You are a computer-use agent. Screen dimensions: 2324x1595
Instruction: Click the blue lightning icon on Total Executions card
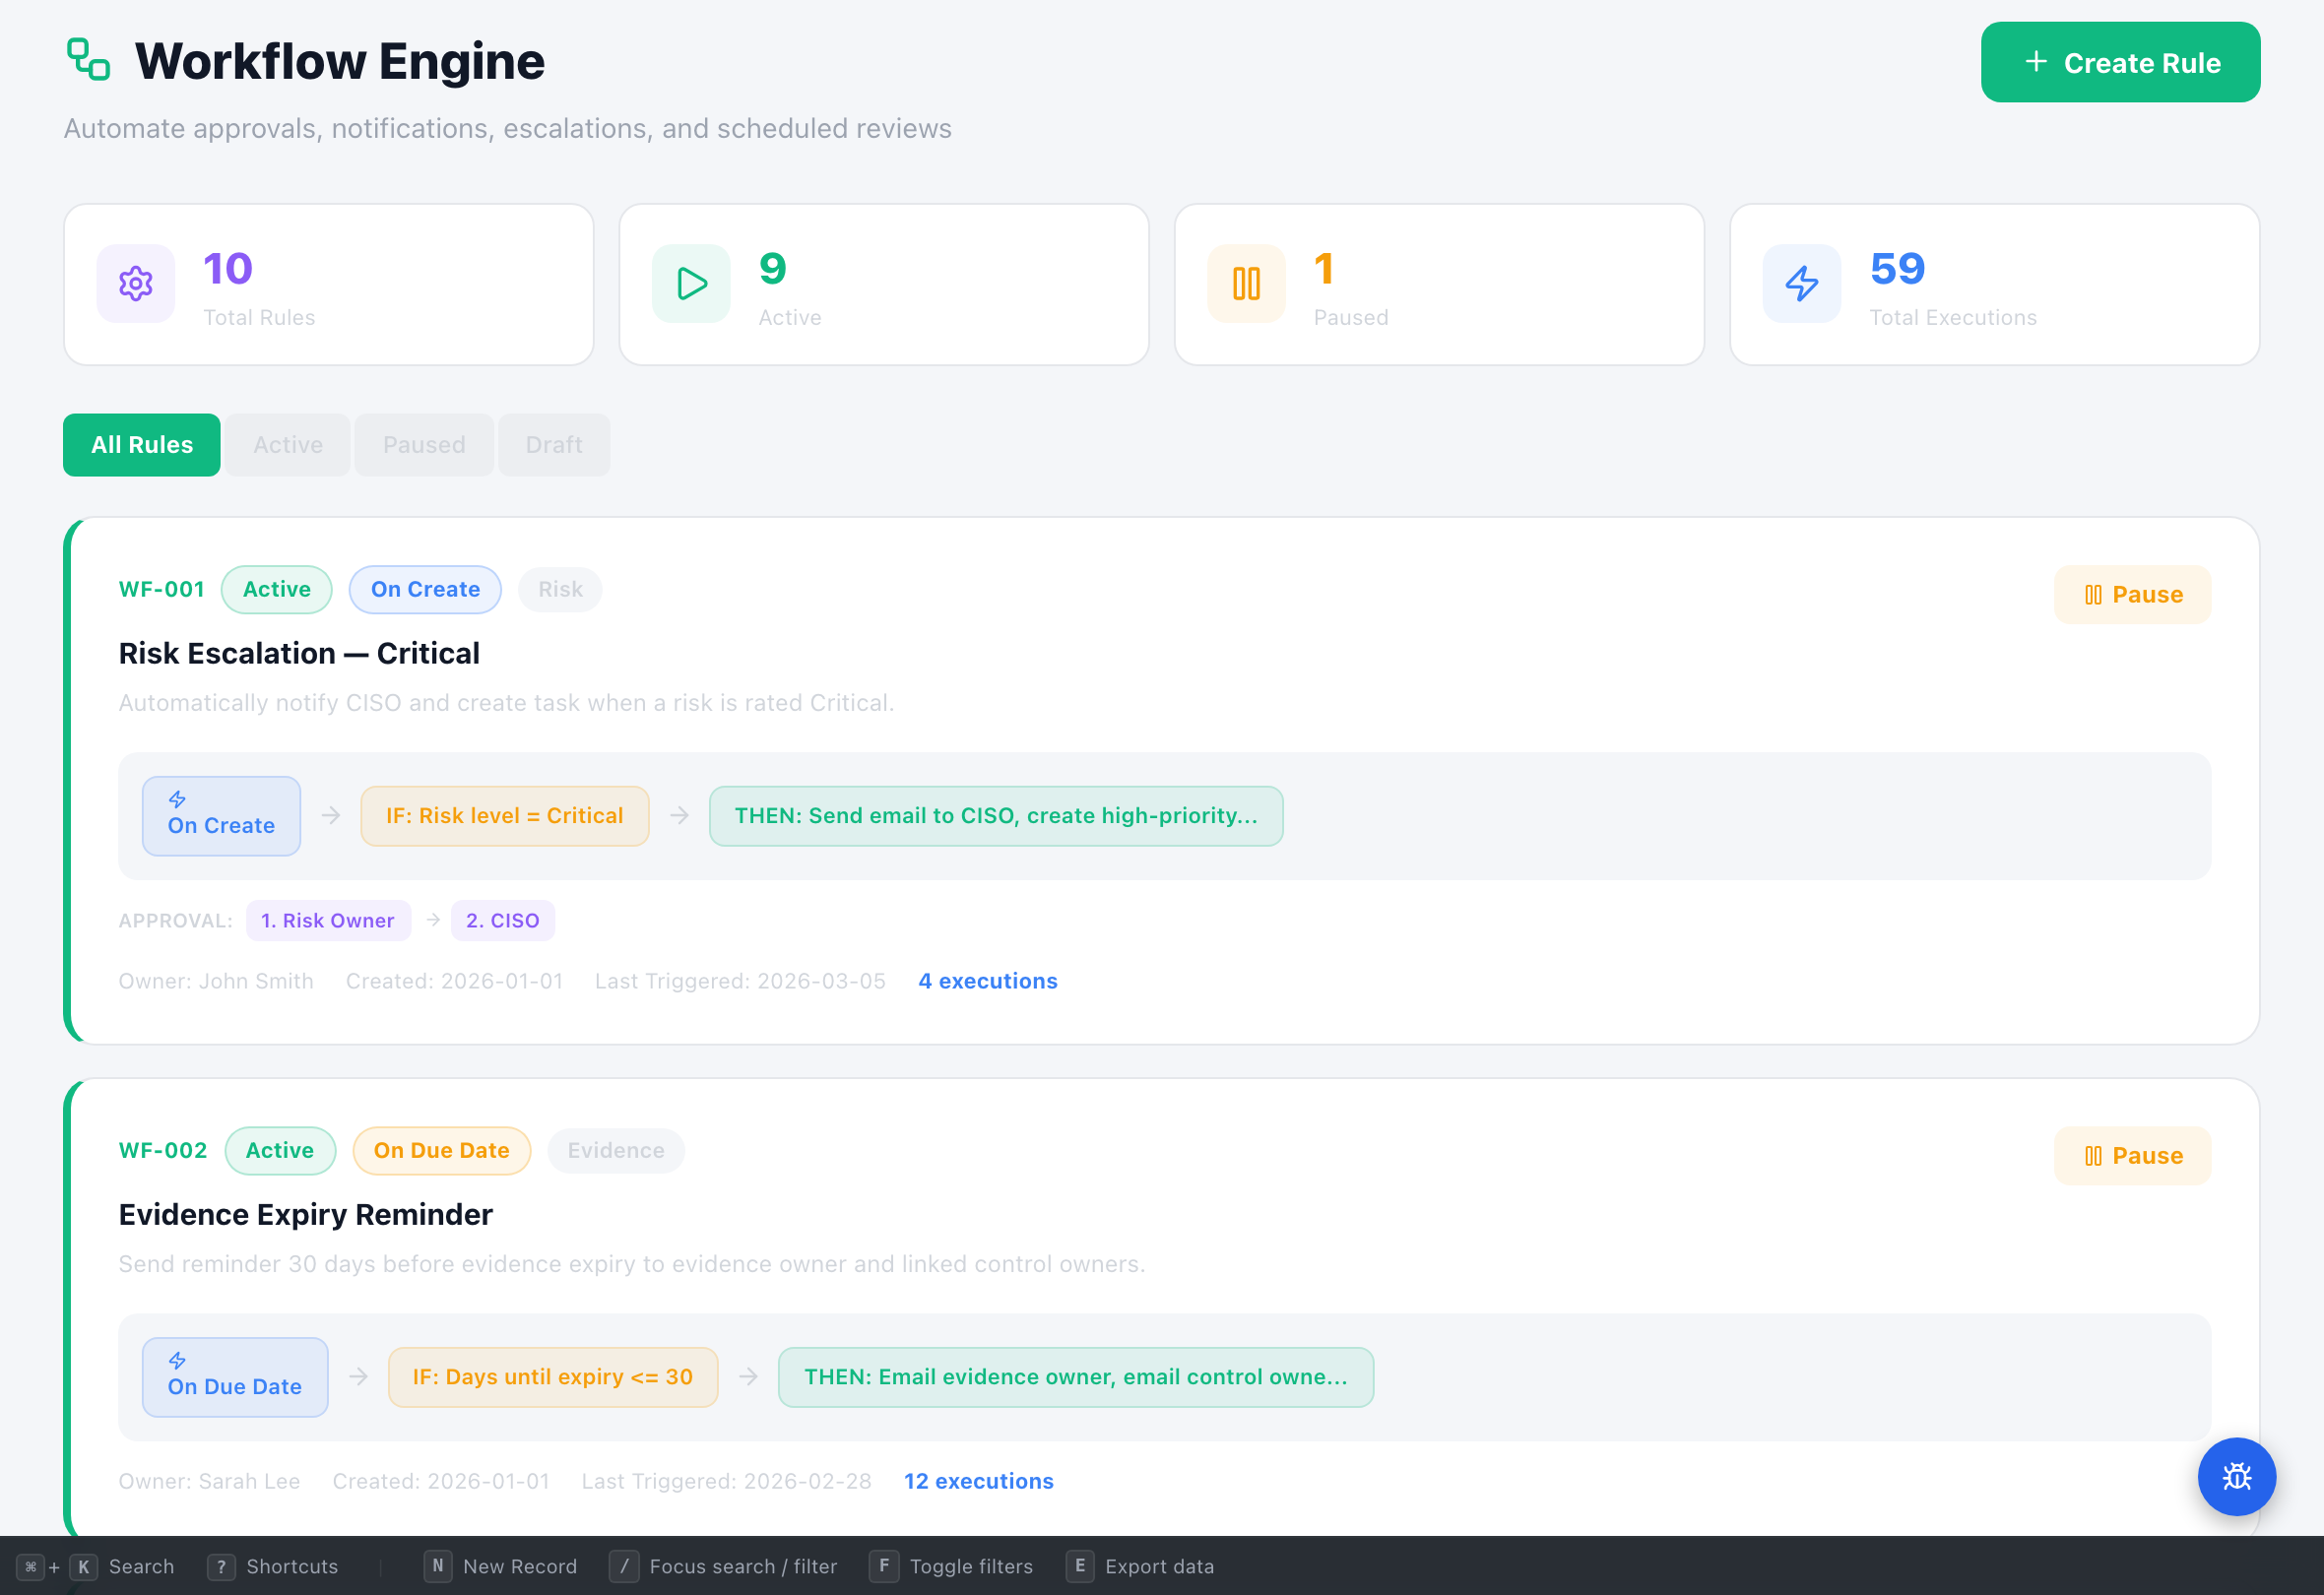1801,283
